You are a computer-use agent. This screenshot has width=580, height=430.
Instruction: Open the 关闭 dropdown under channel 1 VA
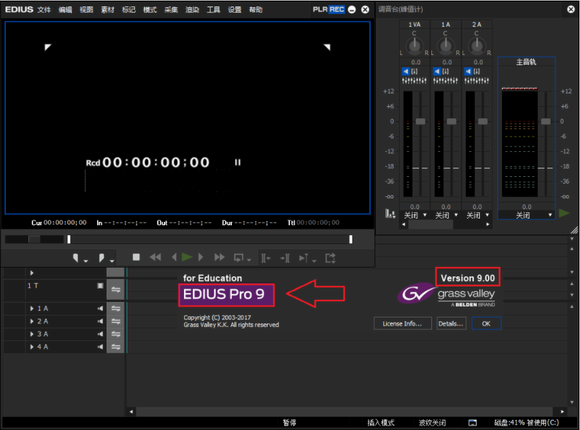coord(415,215)
